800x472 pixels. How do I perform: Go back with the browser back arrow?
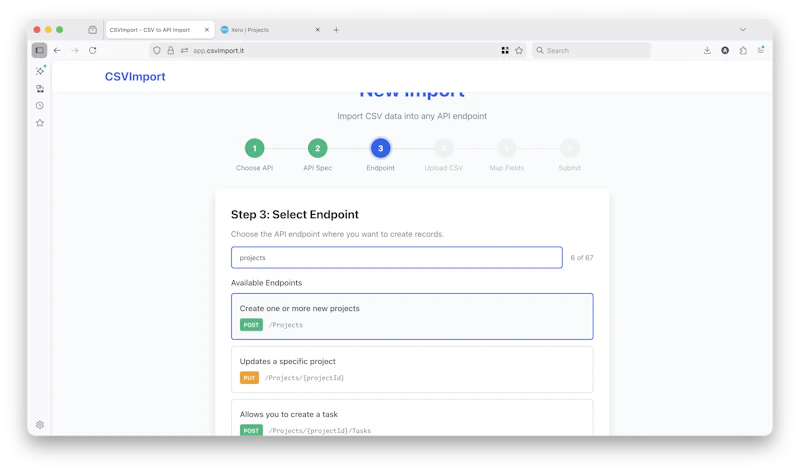point(57,51)
